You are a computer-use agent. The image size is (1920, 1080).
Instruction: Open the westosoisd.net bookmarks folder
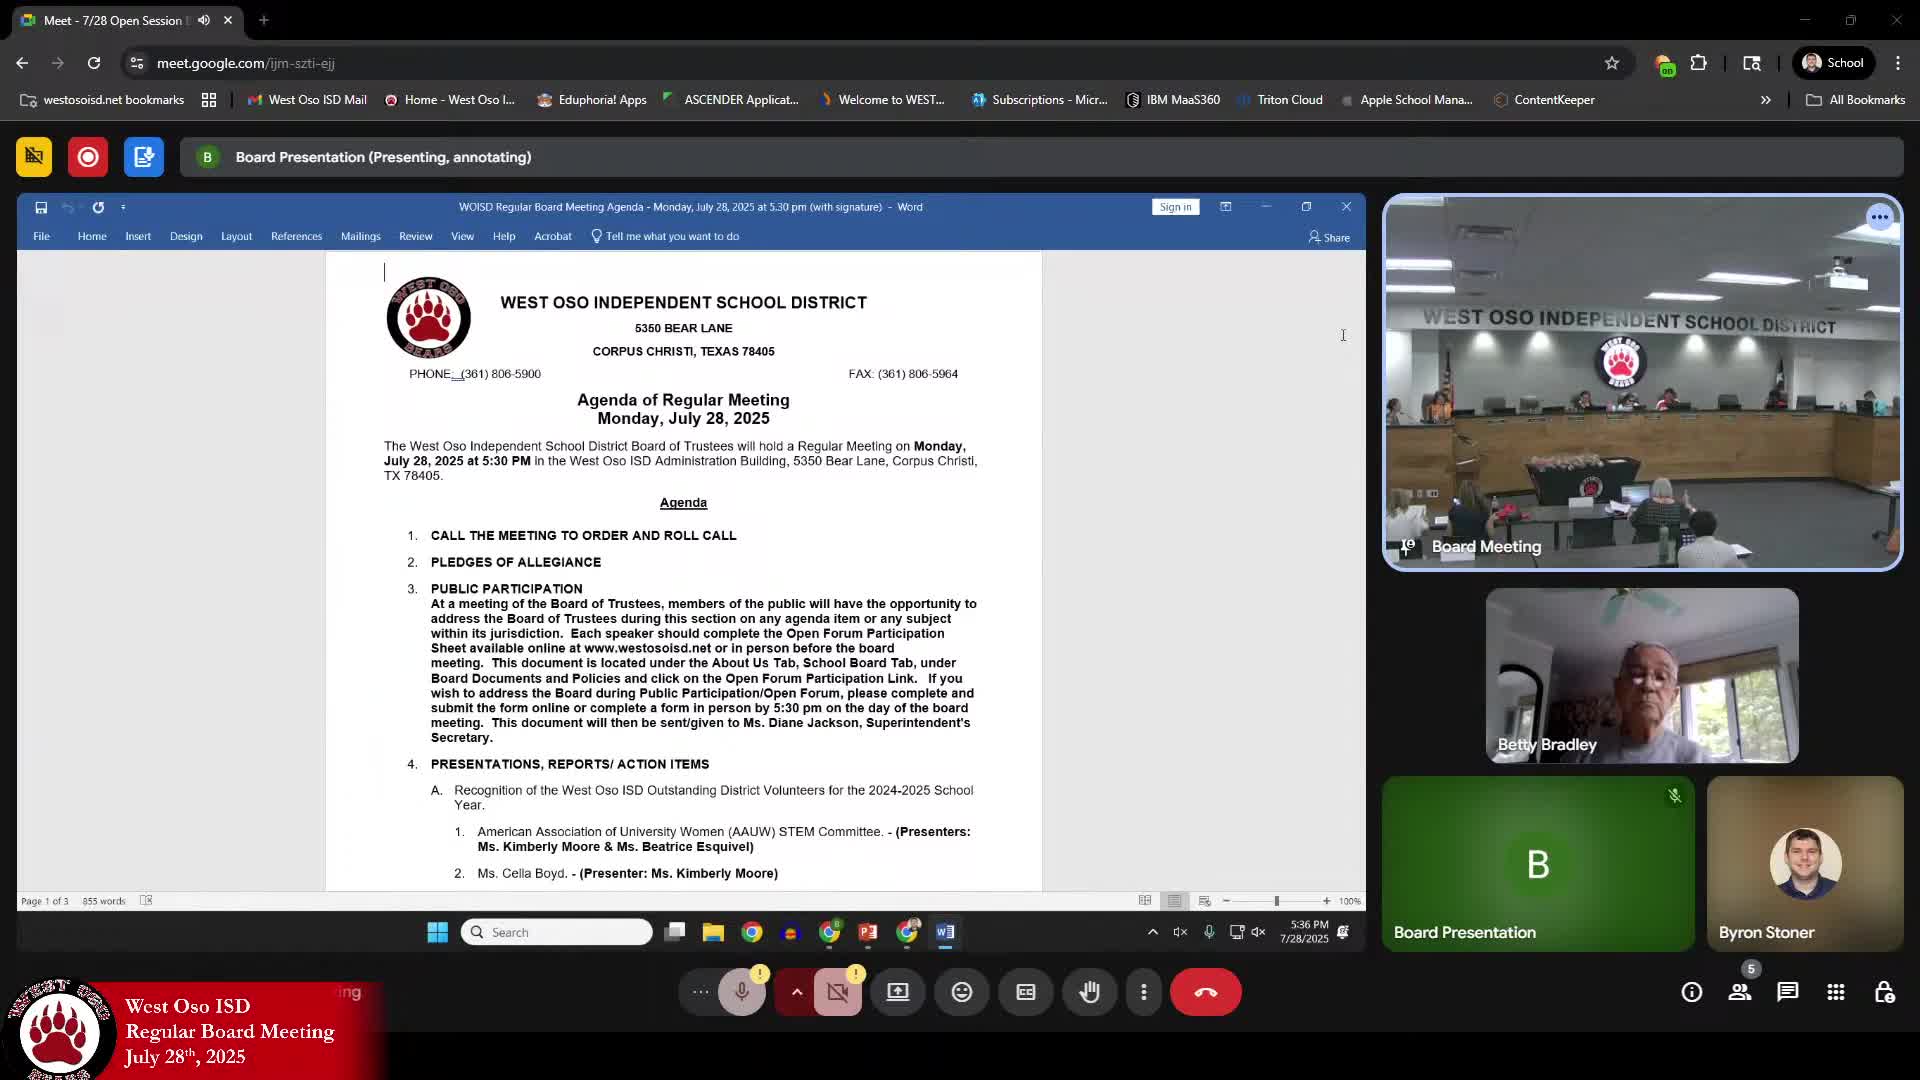pos(102,100)
